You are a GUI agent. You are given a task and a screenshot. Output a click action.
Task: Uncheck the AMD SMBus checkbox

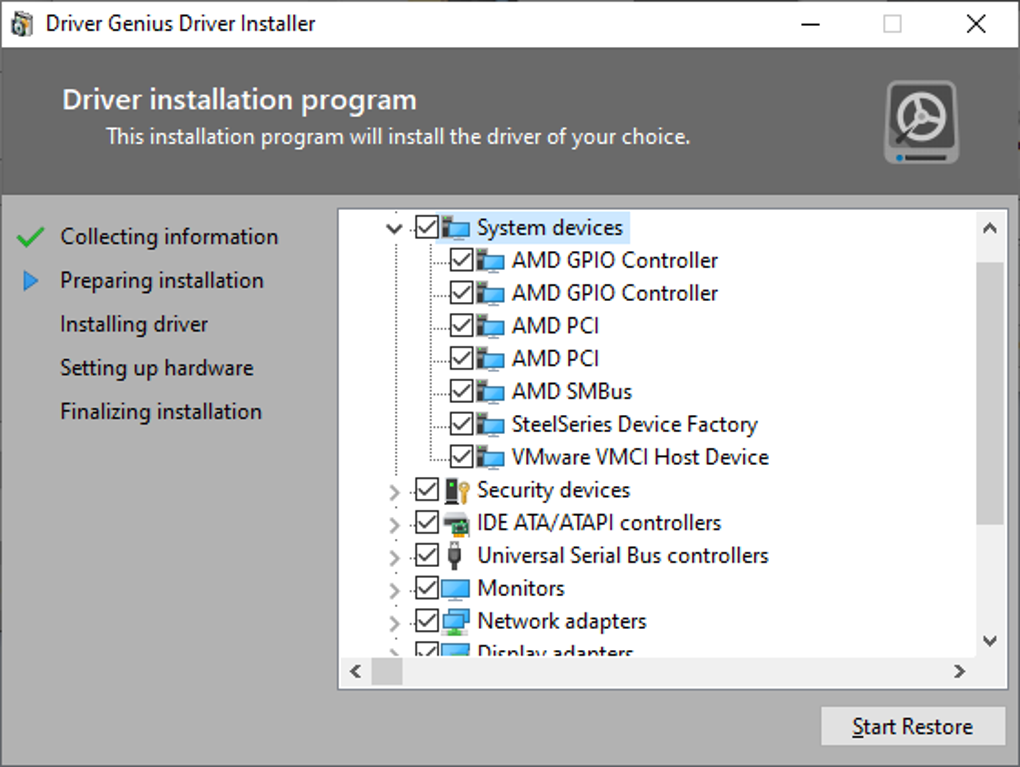[x=461, y=391]
